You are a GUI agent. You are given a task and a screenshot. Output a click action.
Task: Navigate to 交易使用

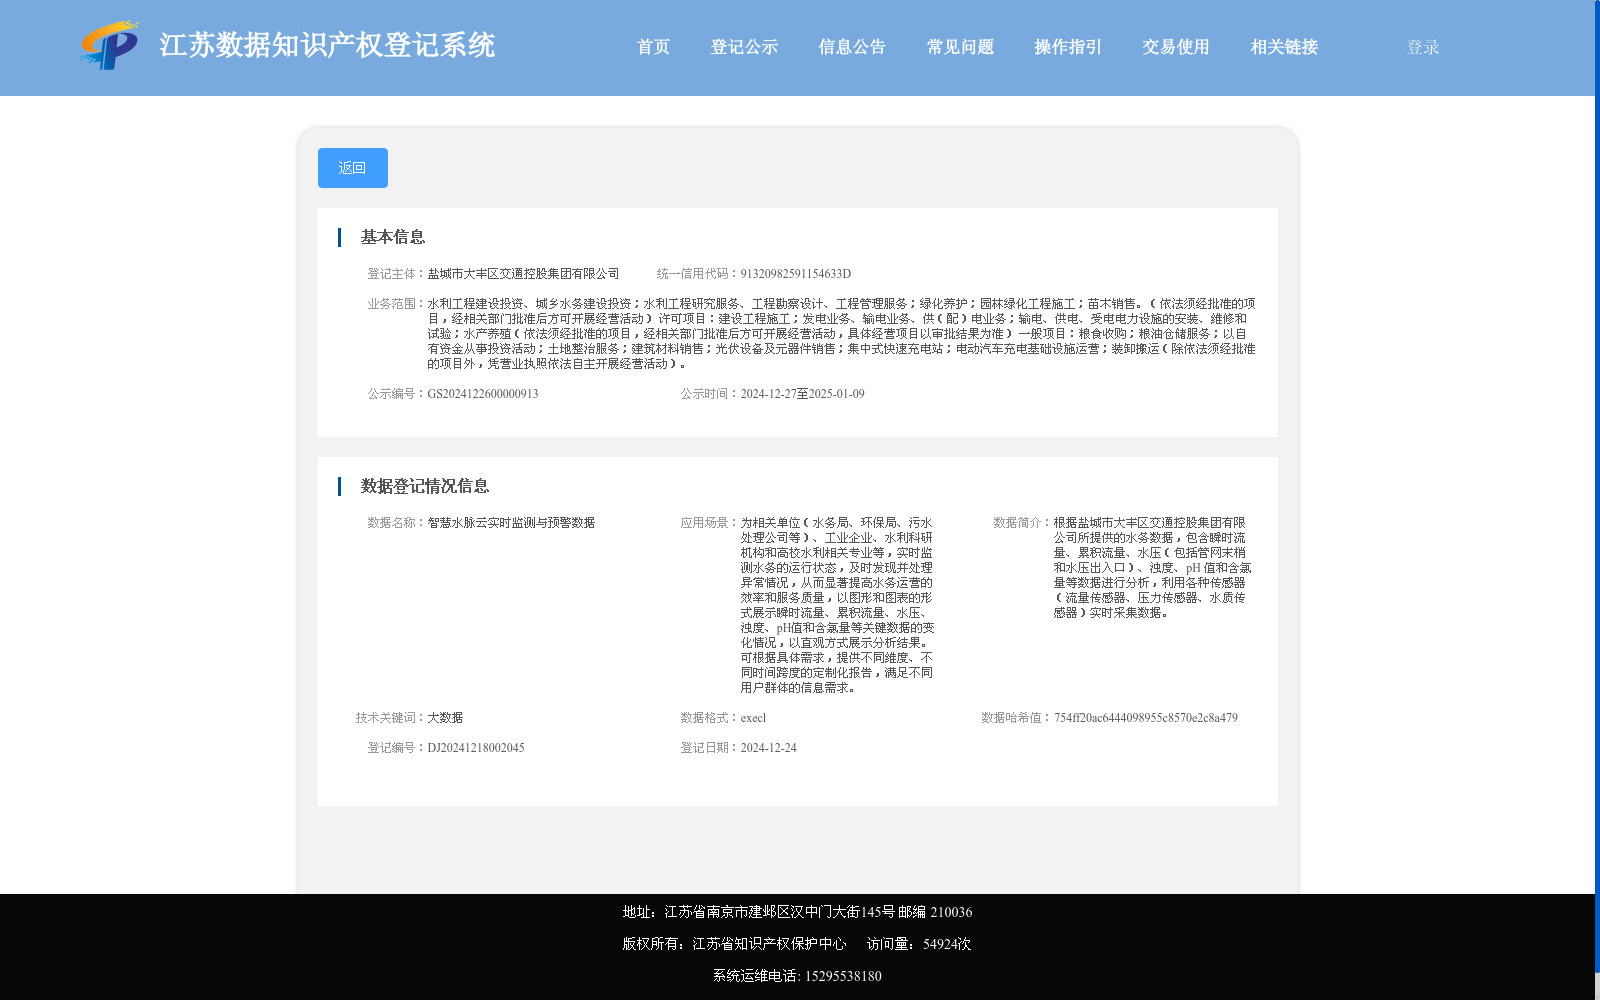(1176, 47)
